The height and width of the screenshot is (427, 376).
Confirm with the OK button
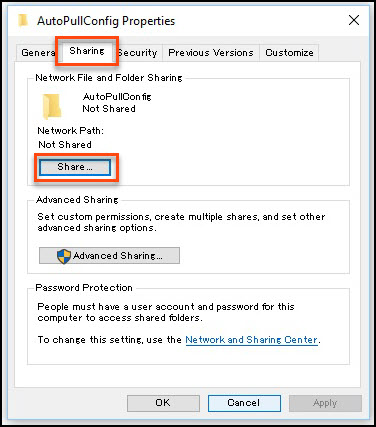pos(163,403)
